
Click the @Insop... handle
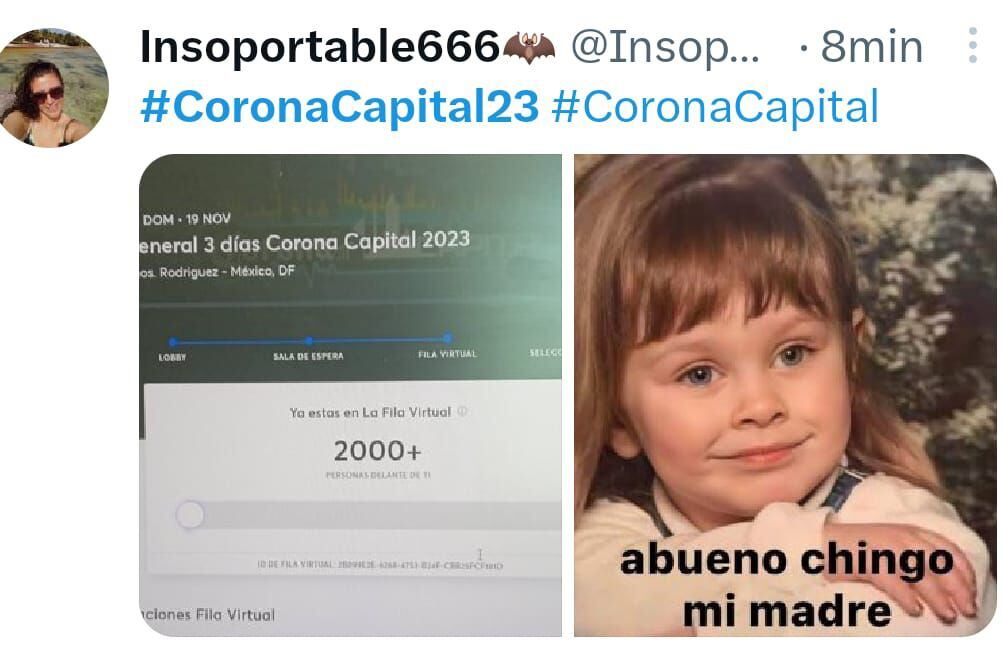665,47
